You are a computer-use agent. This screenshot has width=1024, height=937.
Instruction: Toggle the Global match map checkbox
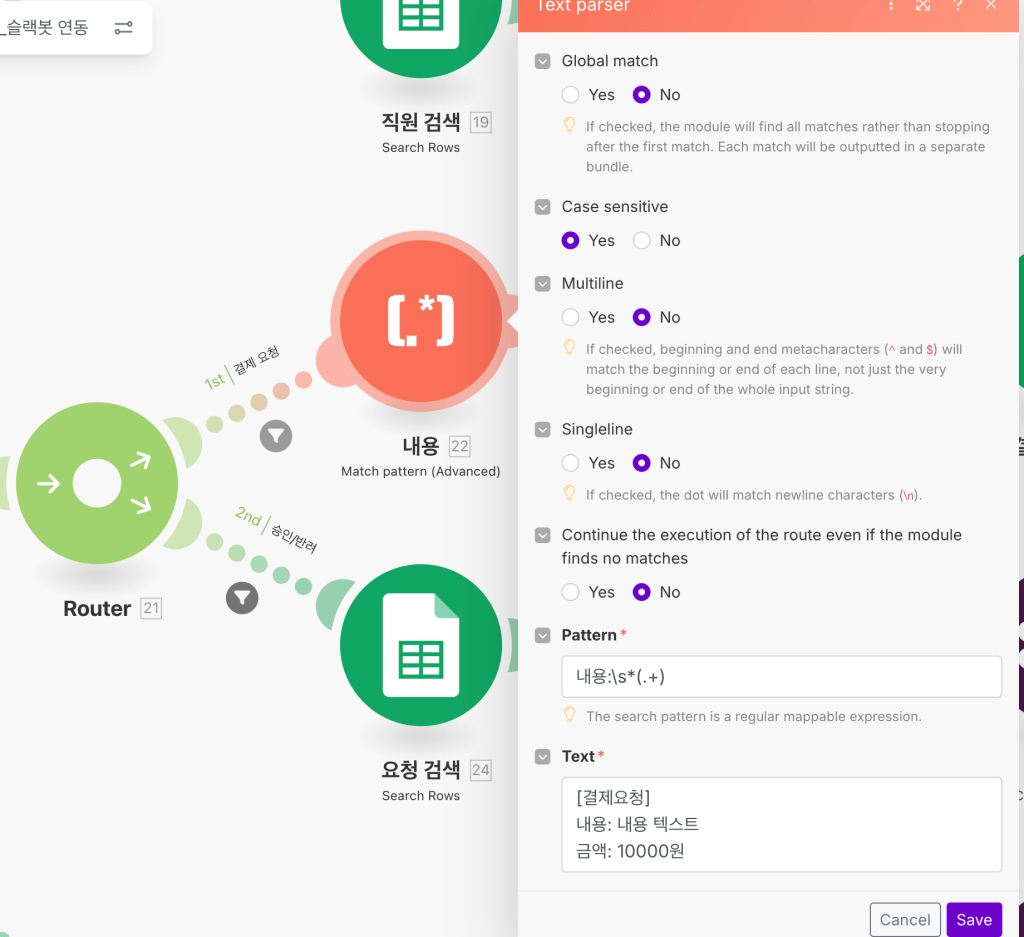543,61
